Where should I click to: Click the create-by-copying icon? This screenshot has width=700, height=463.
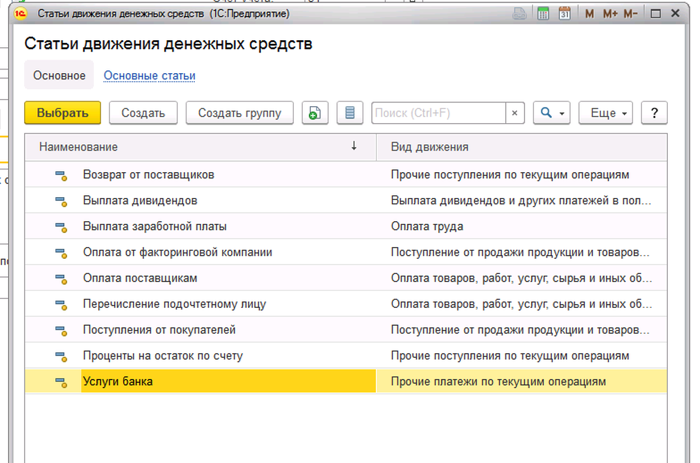(x=315, y=113)
